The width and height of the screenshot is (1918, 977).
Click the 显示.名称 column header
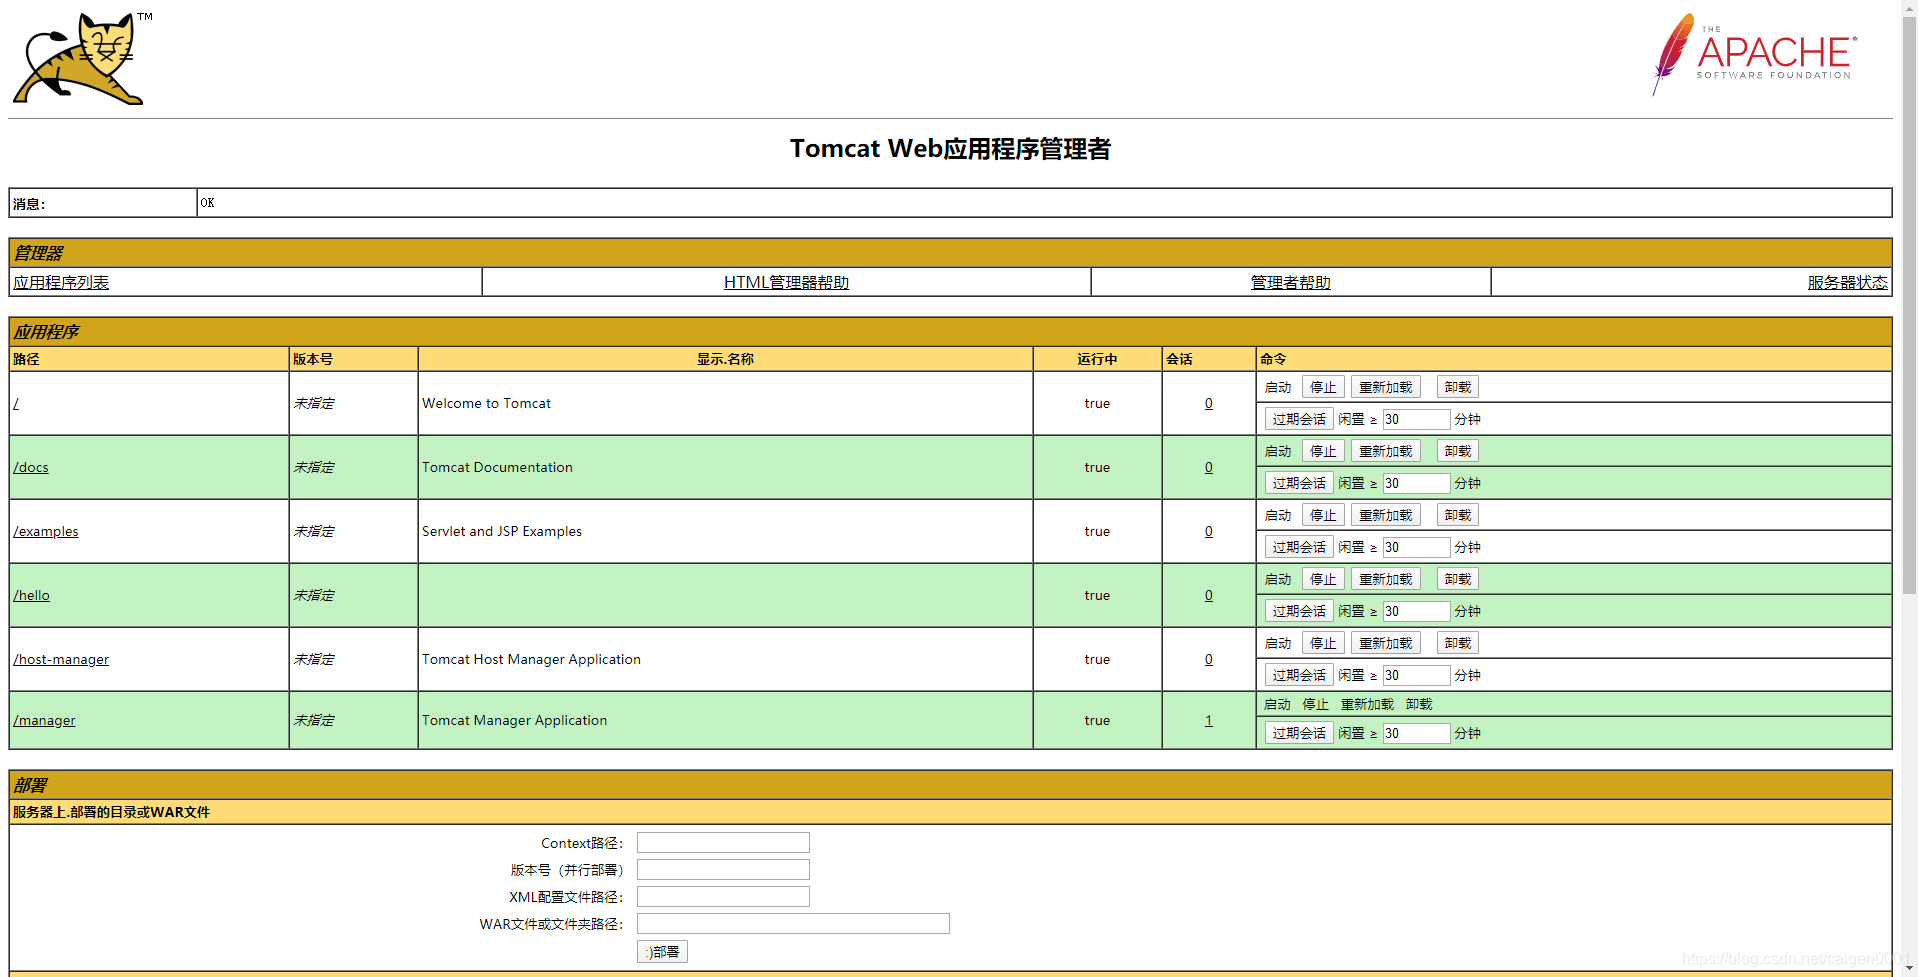pos(725,359)
